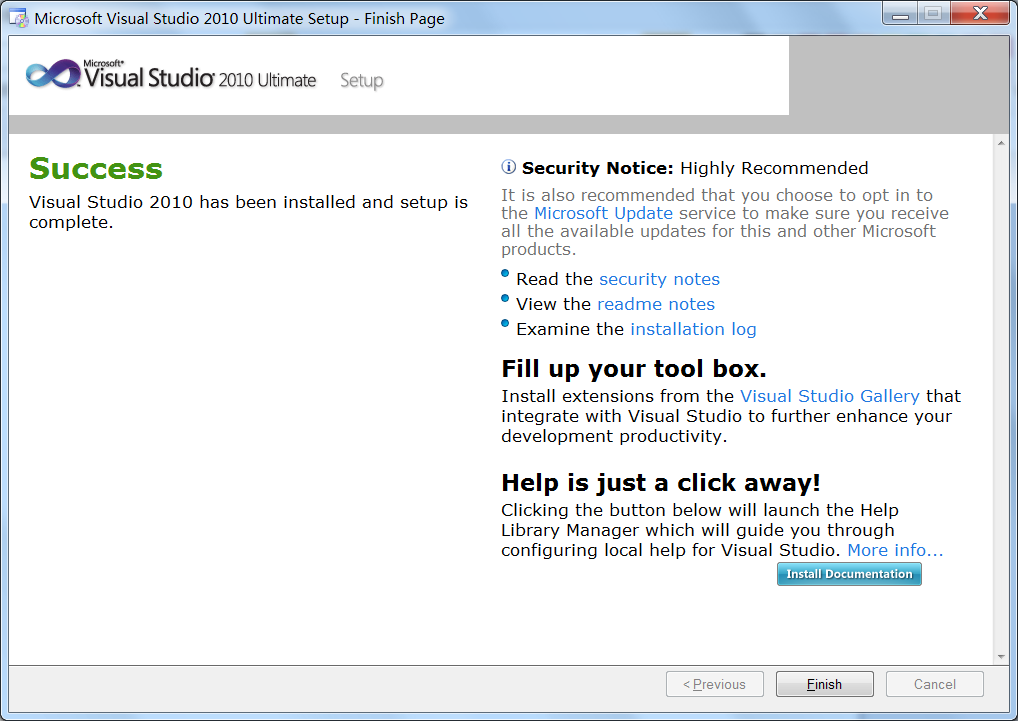Click the green Success heading
The height and width of the screenshot is (721, 1018).
95,169
